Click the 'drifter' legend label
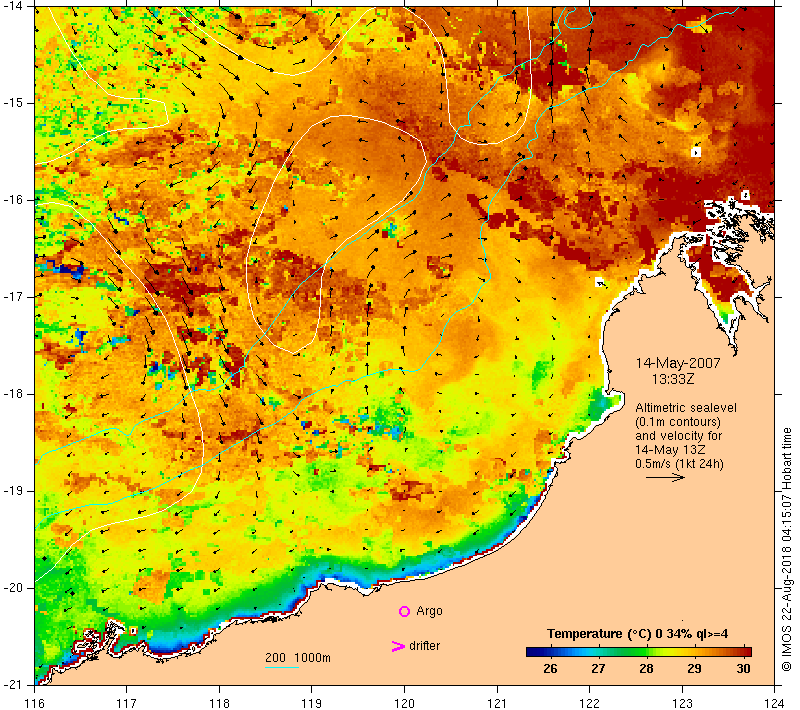Screen dimensions: 800x710 [x=424, y=646]
